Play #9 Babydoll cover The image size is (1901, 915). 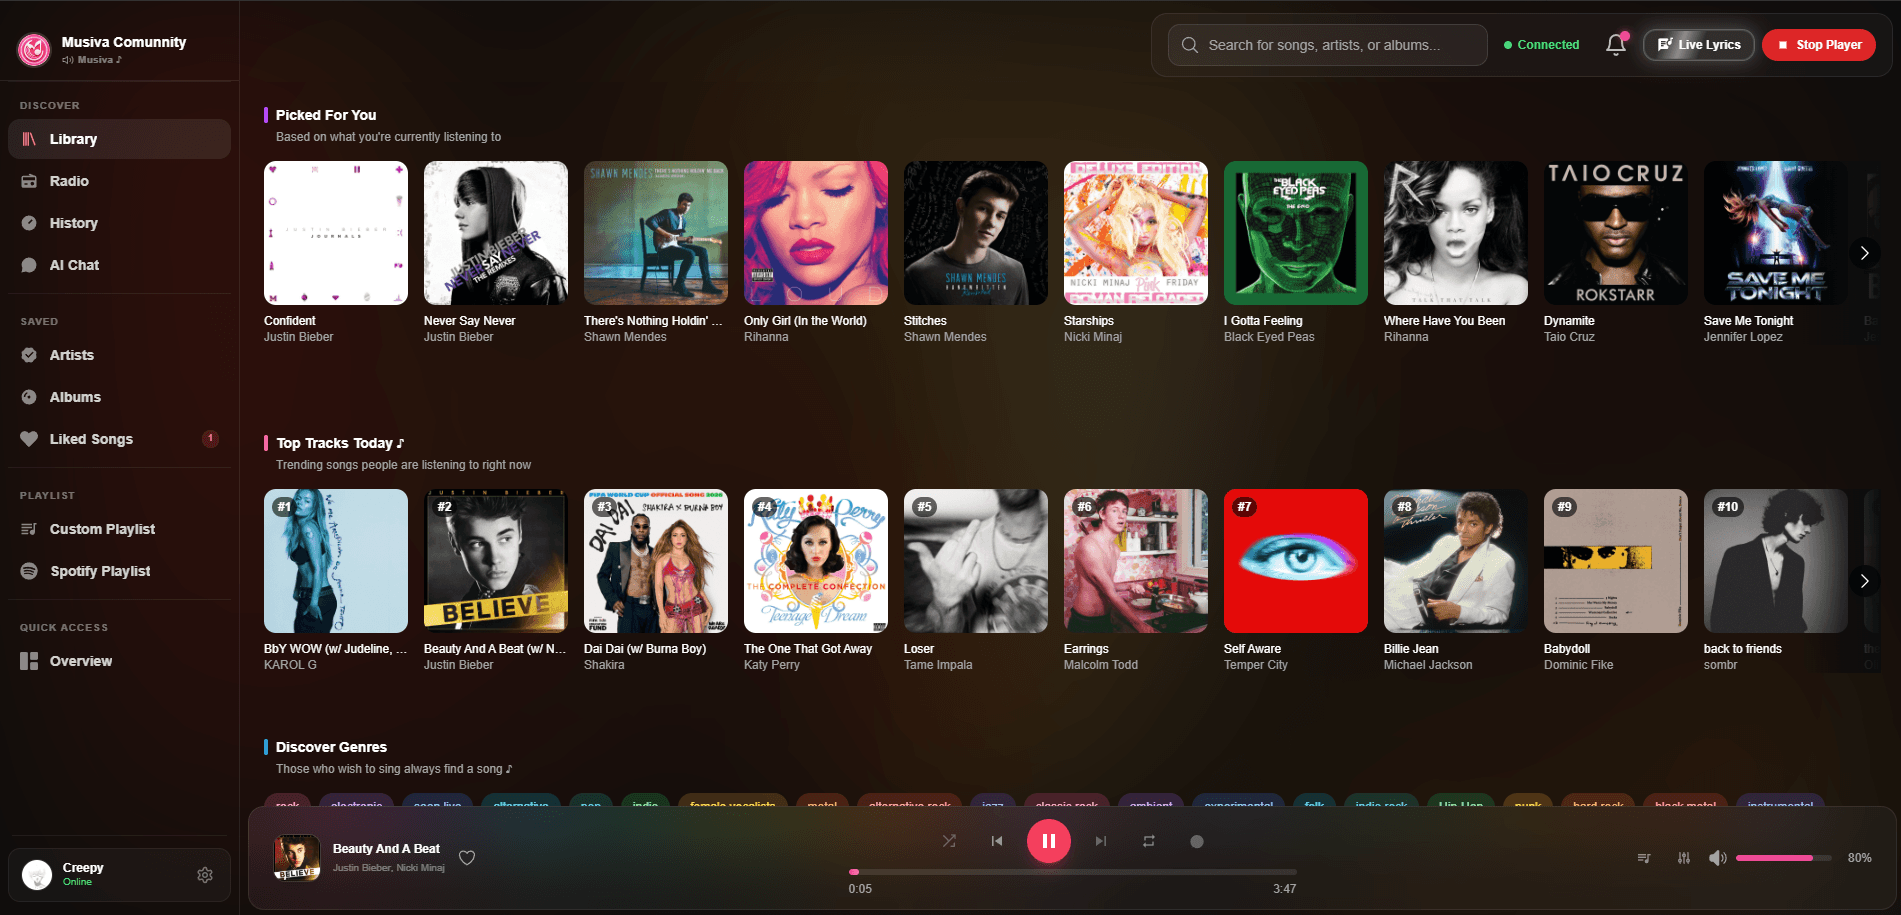tap(1616, 561)
